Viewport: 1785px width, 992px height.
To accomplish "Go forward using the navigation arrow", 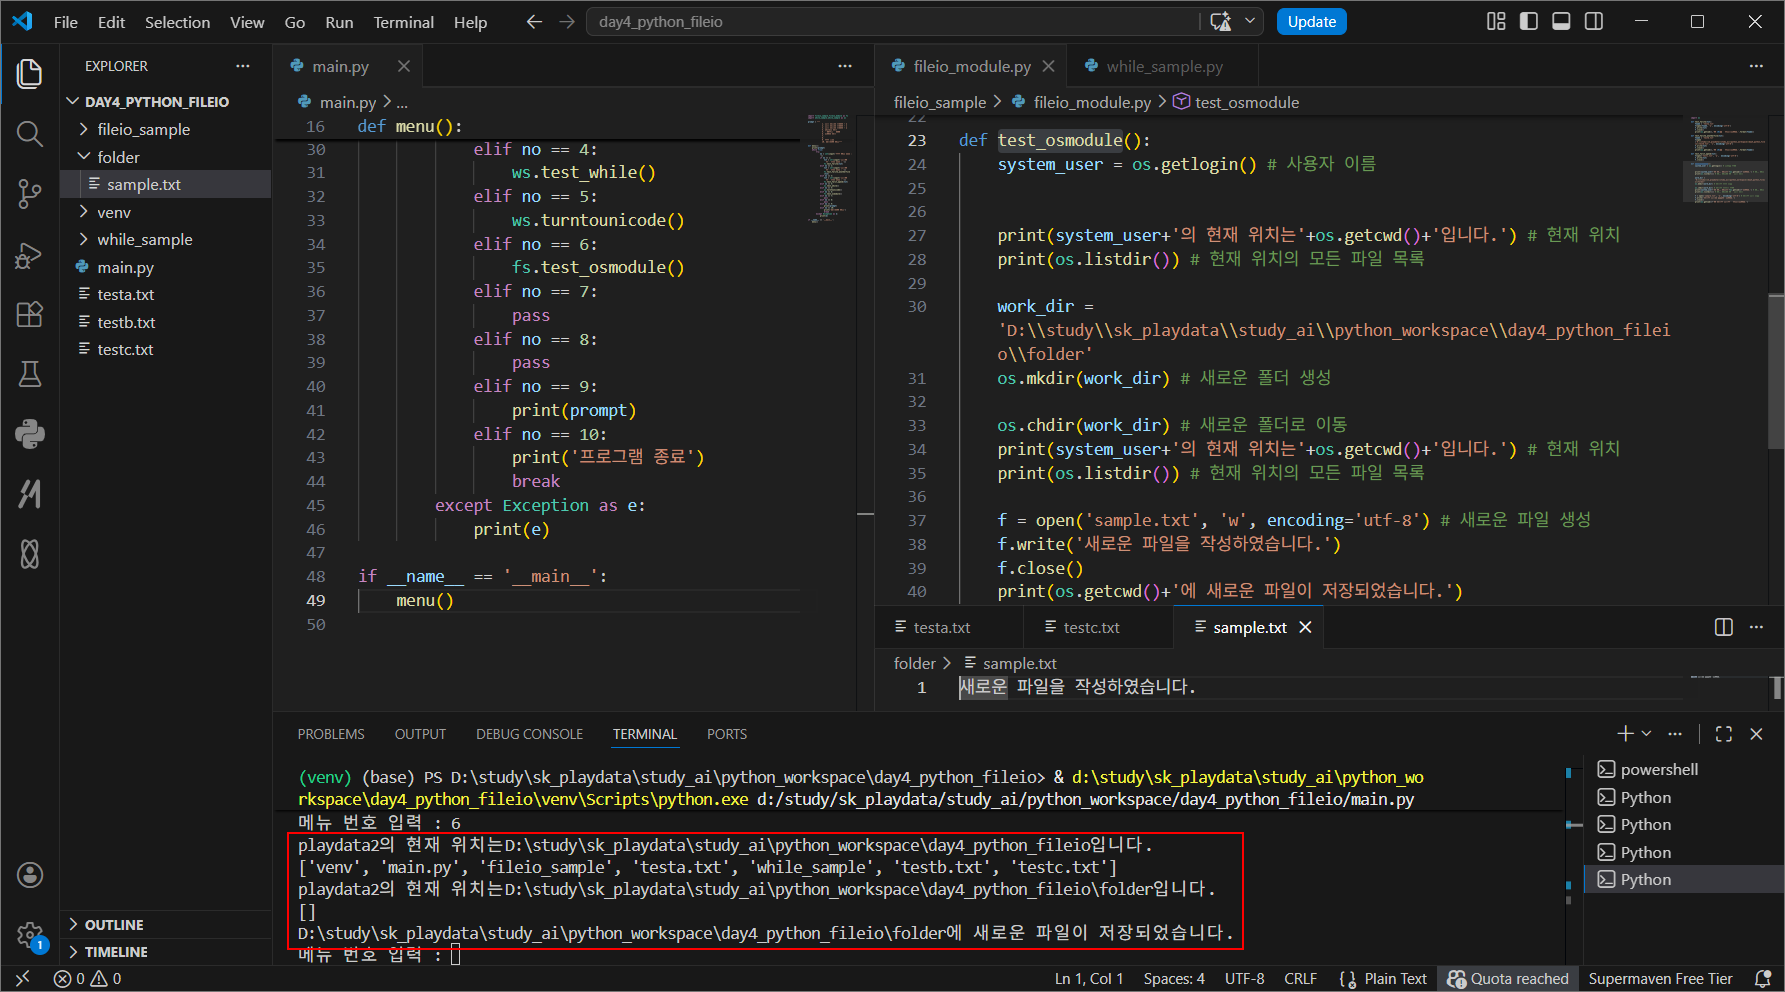I will point(567,22).
